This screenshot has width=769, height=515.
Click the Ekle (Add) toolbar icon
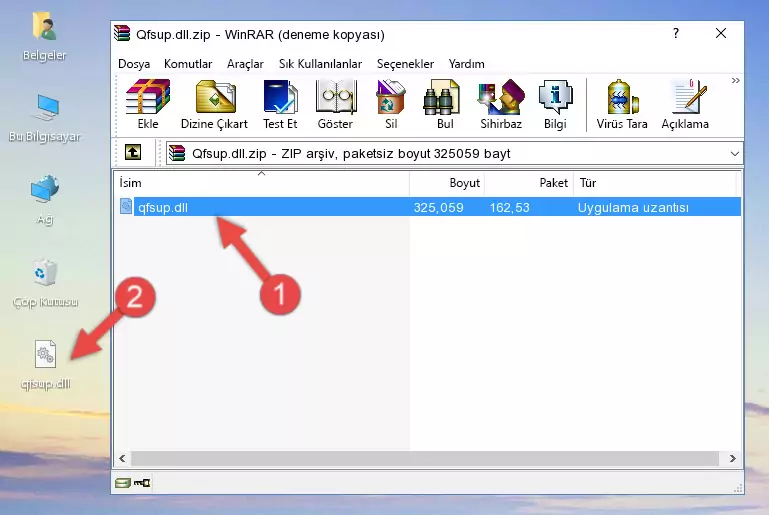(x=148, y=104)
